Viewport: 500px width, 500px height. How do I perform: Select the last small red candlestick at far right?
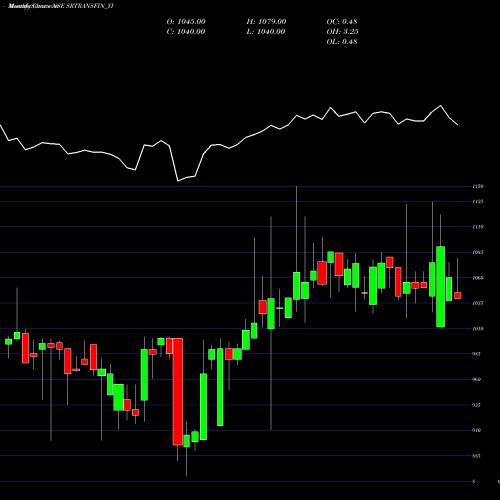(x=458, y=295)
